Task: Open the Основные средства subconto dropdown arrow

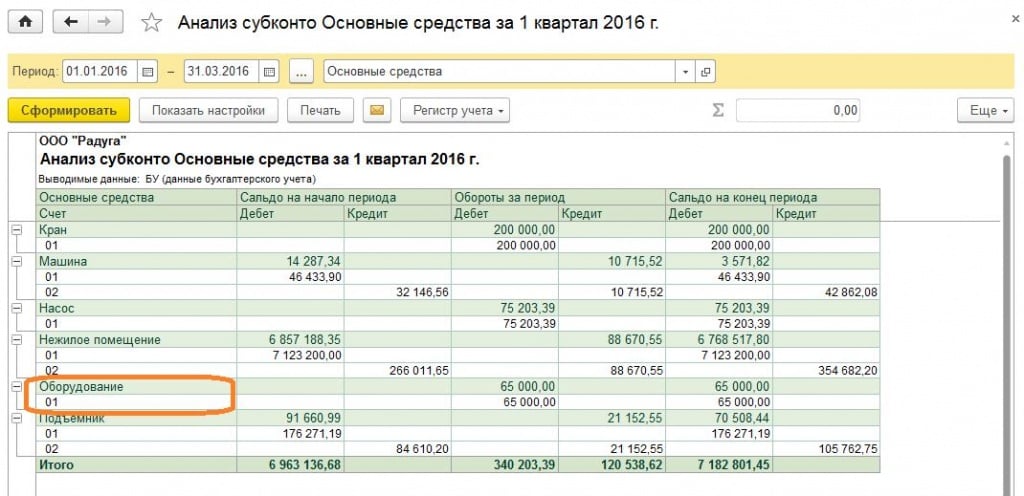Action: click(685, 72)
